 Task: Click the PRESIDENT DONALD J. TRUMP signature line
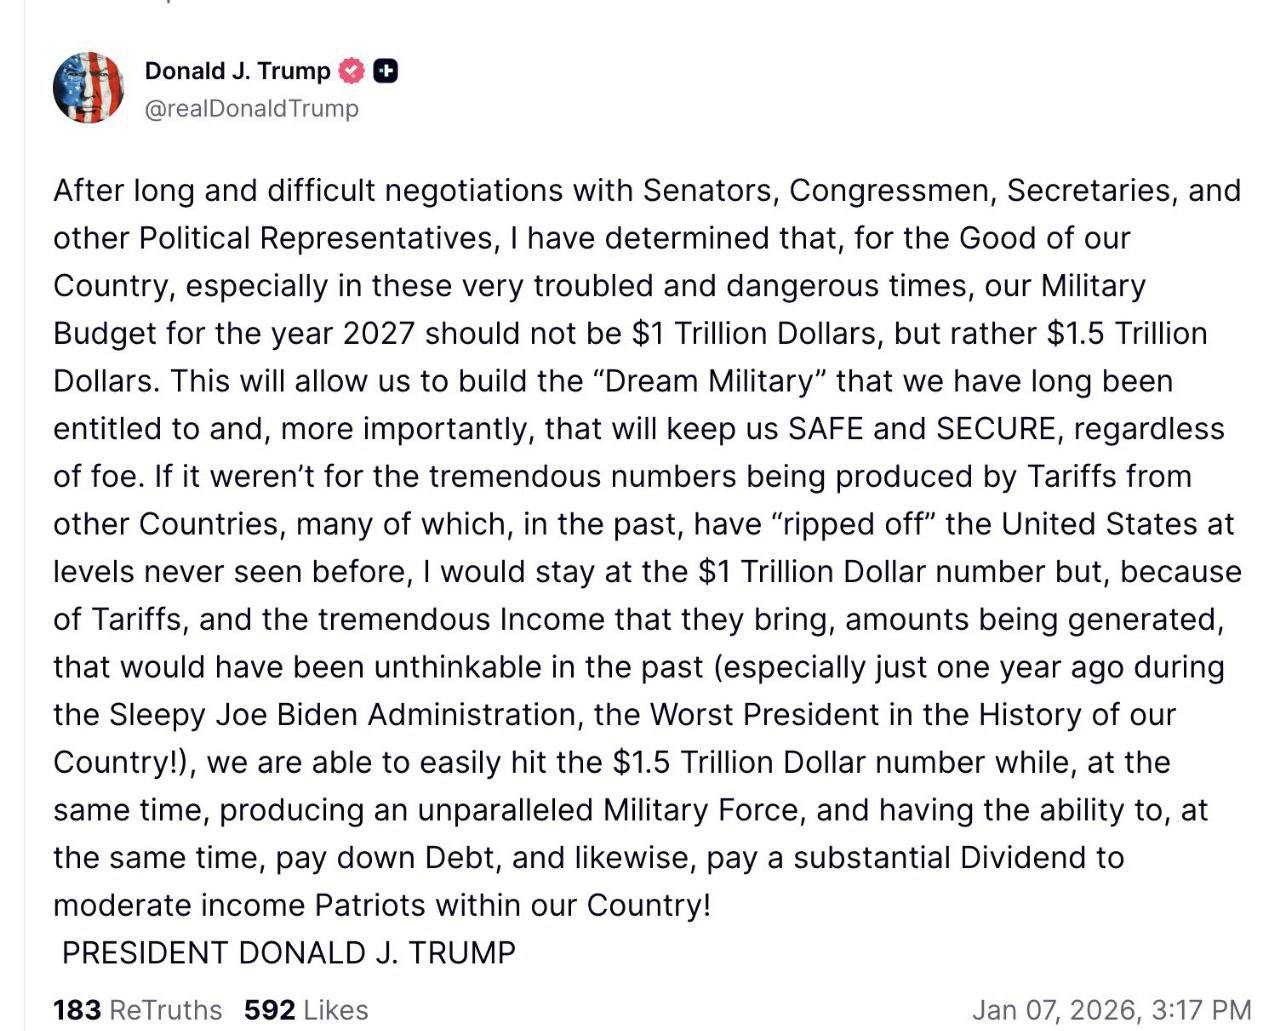click(288, 953)
